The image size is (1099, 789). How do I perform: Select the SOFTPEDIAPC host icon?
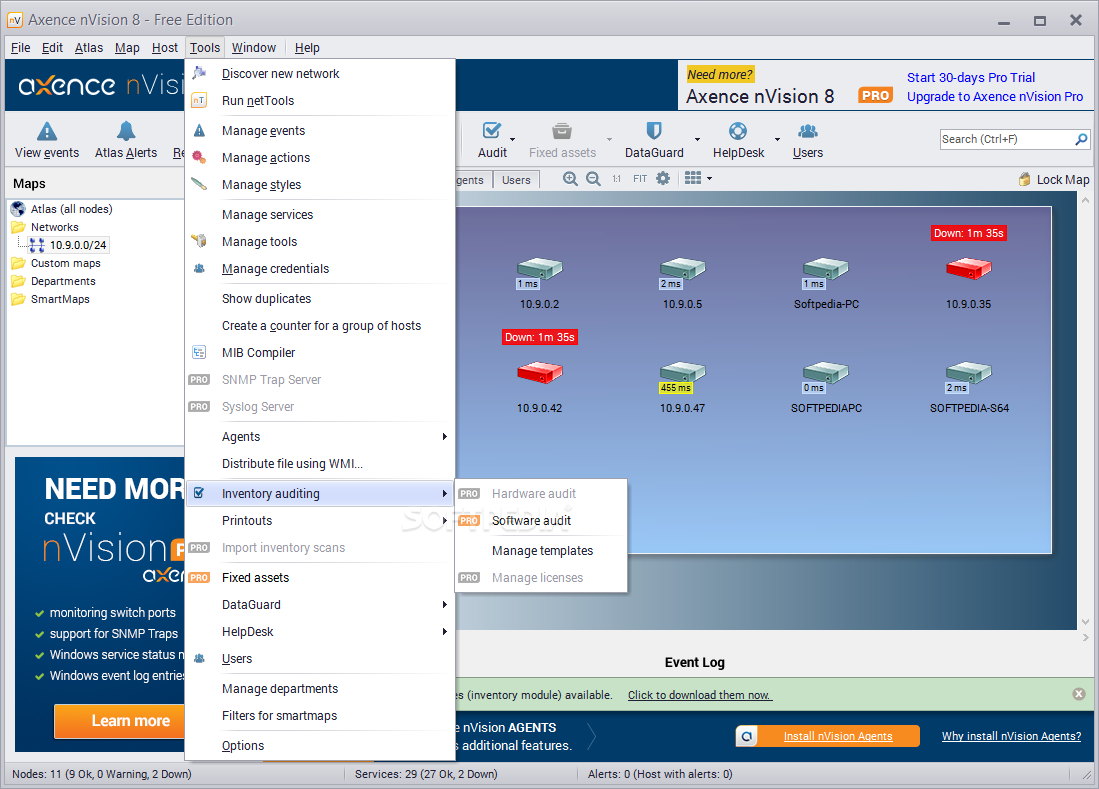[826, 373]
